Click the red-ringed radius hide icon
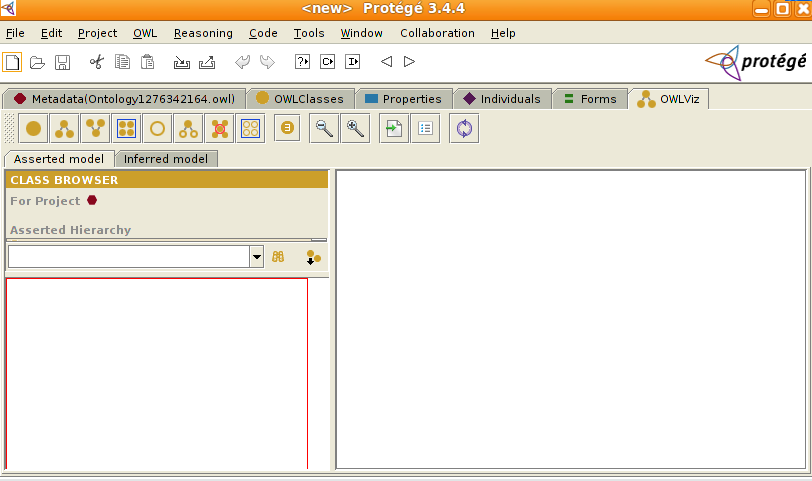 (x=220, y=128)
